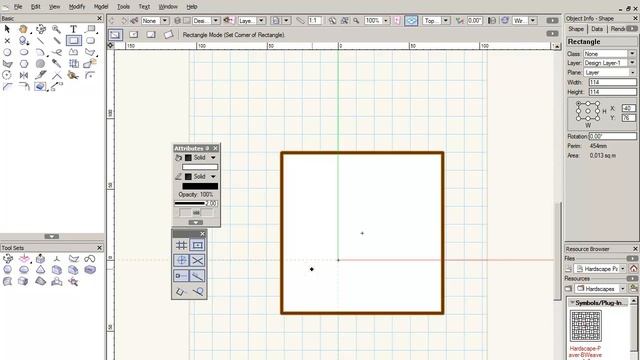This screenshot has height=360, width=640.
Task: Select the Pan hand tool
Action: pyautogui.click(x=23, y=29)
